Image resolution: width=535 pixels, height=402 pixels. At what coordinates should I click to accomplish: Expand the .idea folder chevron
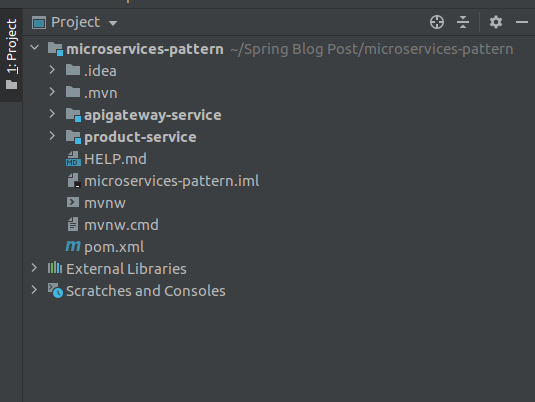tap(52, 70)
